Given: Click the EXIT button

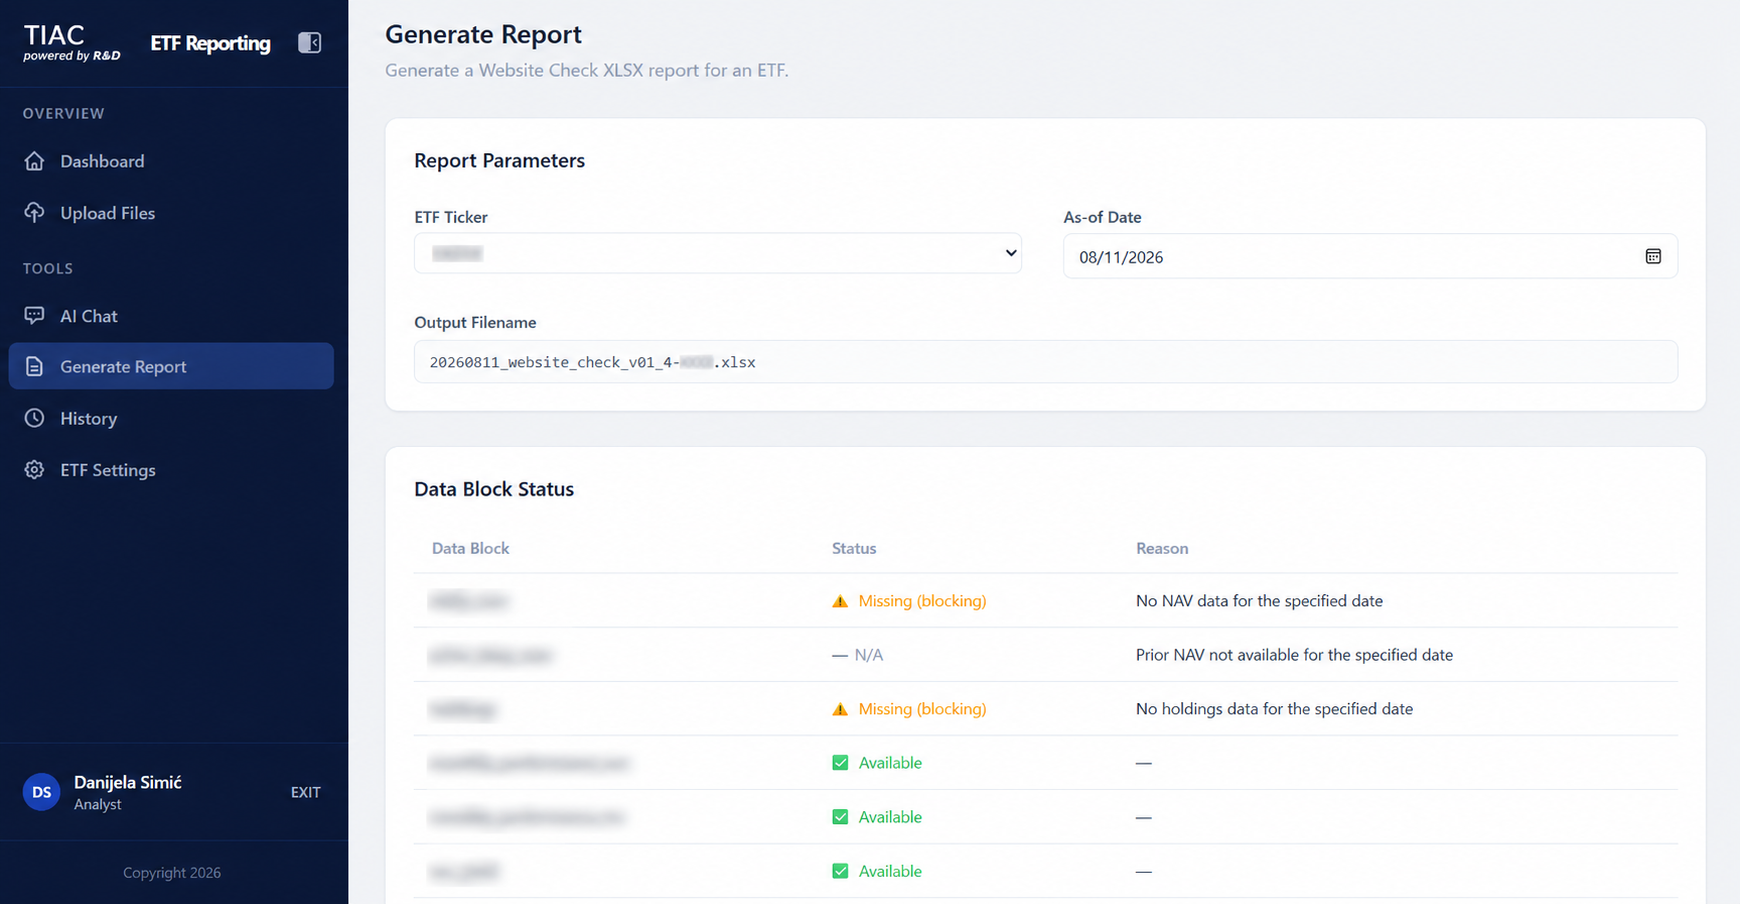Looking at the screenshot, I should tap(306, 792).
